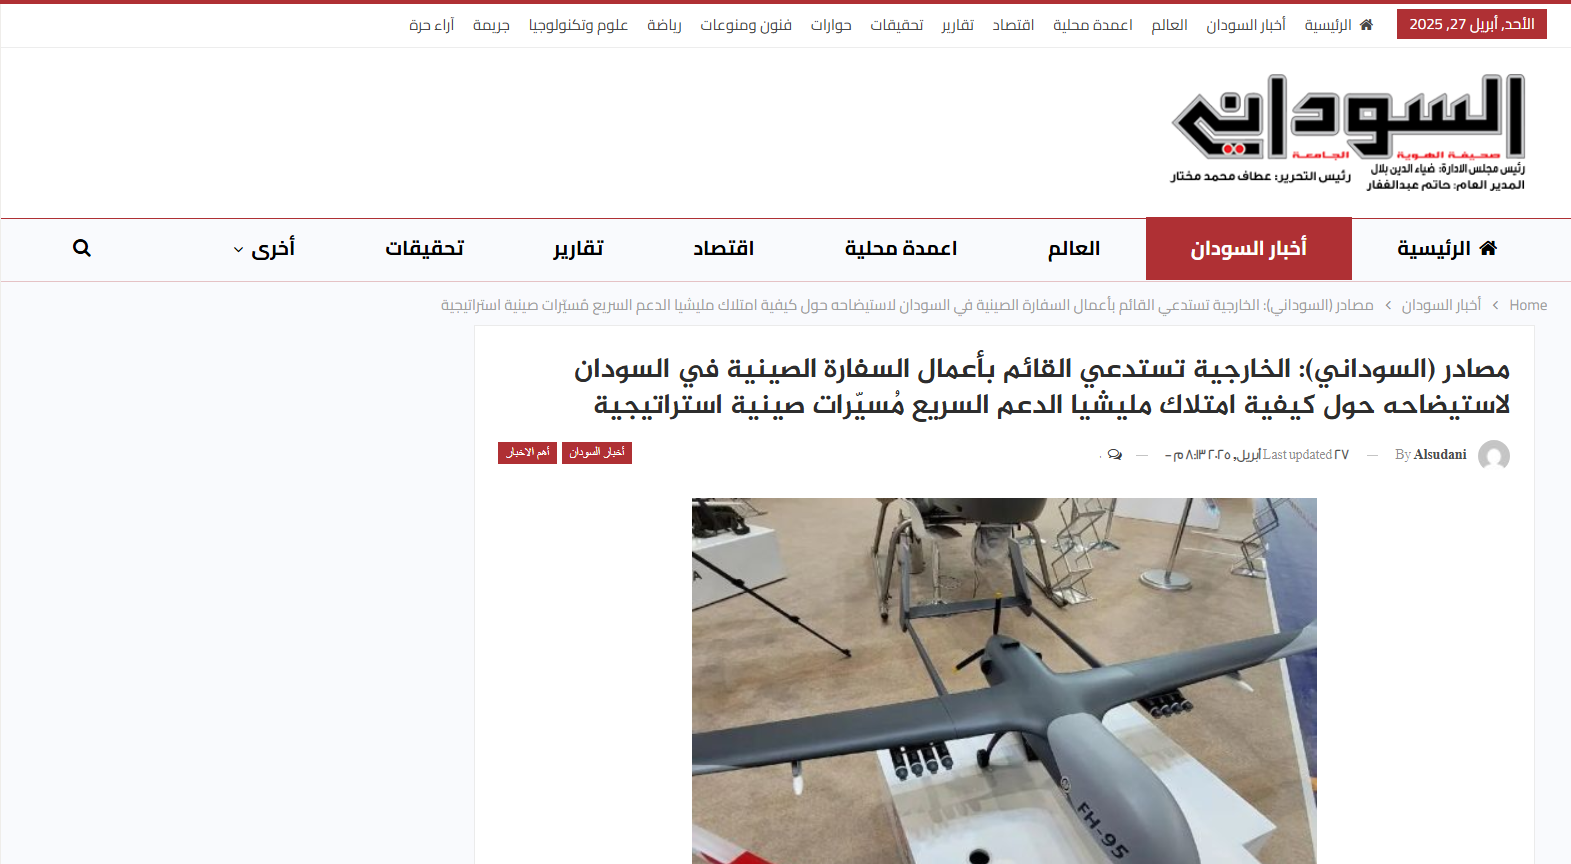This screenshot has height=864, width=1571.
Task: Select أخبار السودان main navigation tab
Action: [x=1248, y=248]
